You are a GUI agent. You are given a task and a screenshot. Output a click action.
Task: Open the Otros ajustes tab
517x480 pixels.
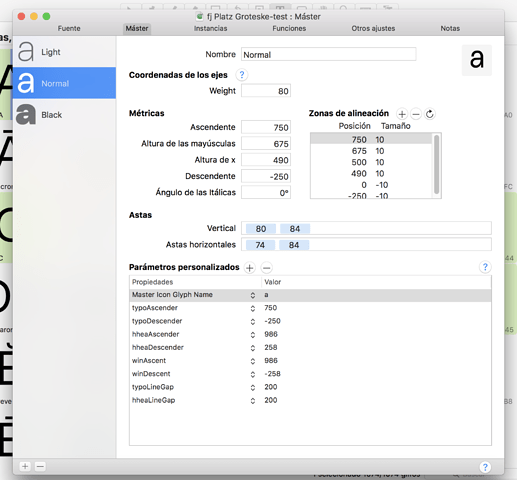373,28
